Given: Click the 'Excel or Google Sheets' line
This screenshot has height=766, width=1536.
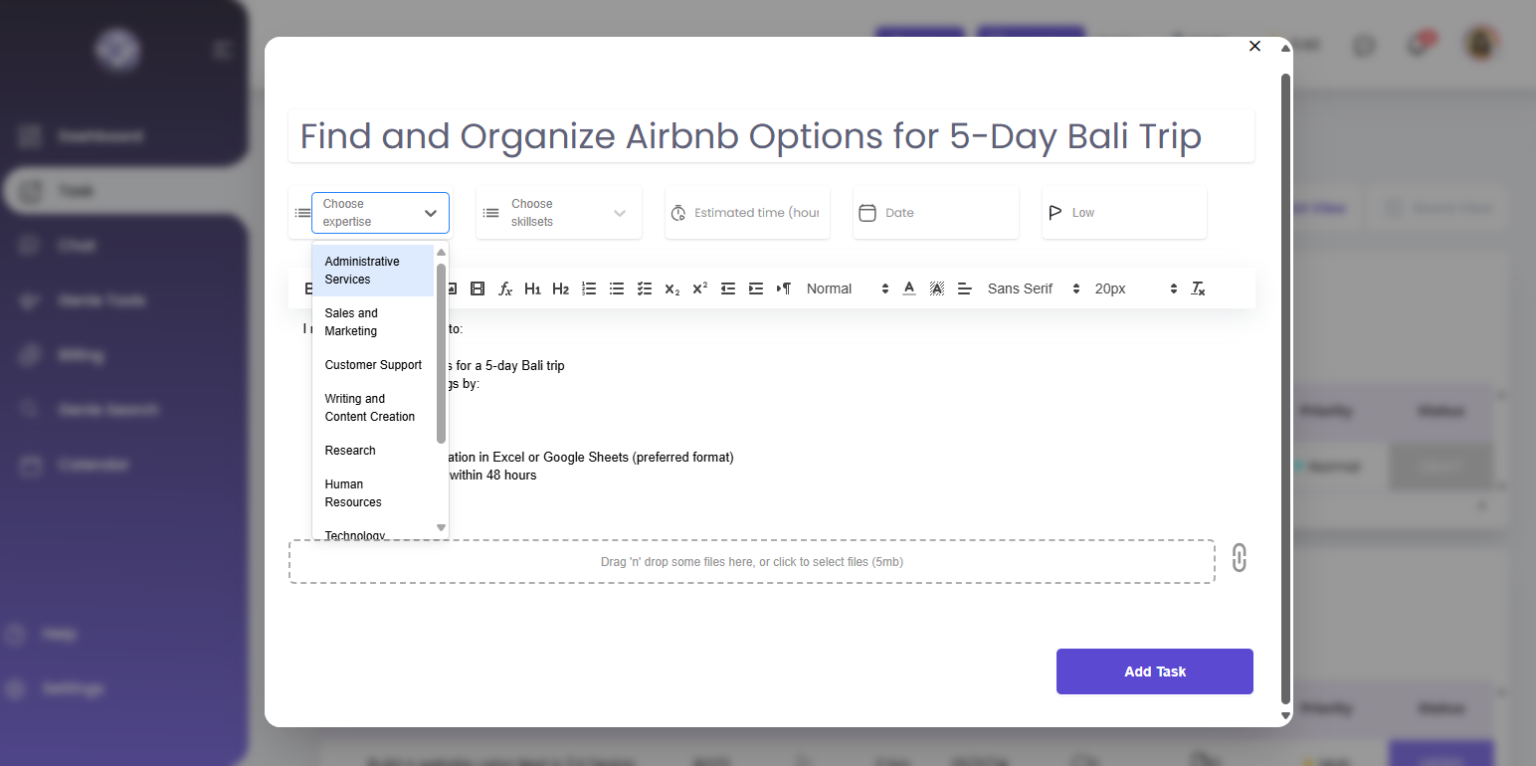Looking at the screenshot, I should 590,457.
